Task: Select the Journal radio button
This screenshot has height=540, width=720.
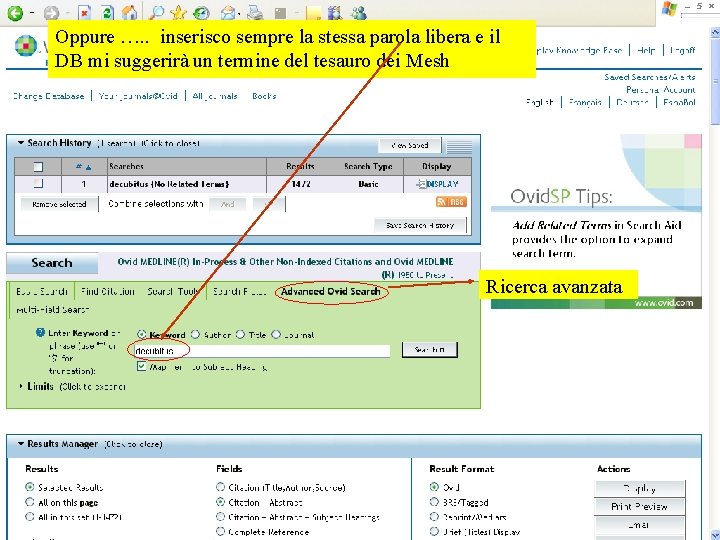Action: click(x=276, y=334)
